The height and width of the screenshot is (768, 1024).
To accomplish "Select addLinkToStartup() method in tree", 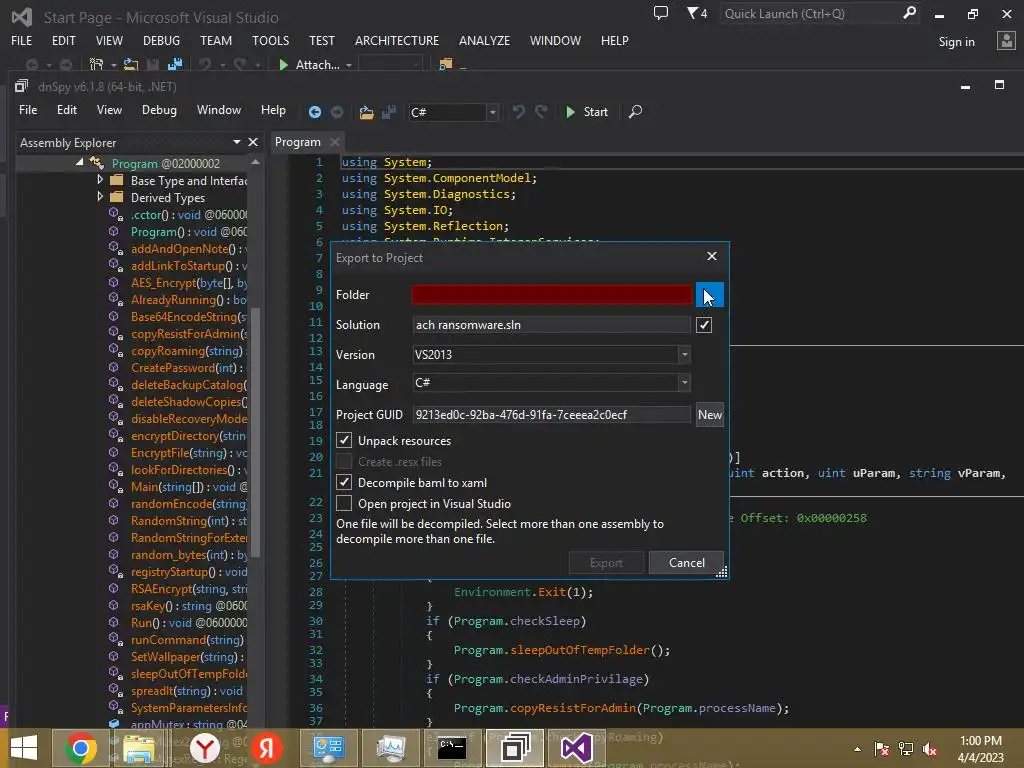I will click(x=189, y=266).
